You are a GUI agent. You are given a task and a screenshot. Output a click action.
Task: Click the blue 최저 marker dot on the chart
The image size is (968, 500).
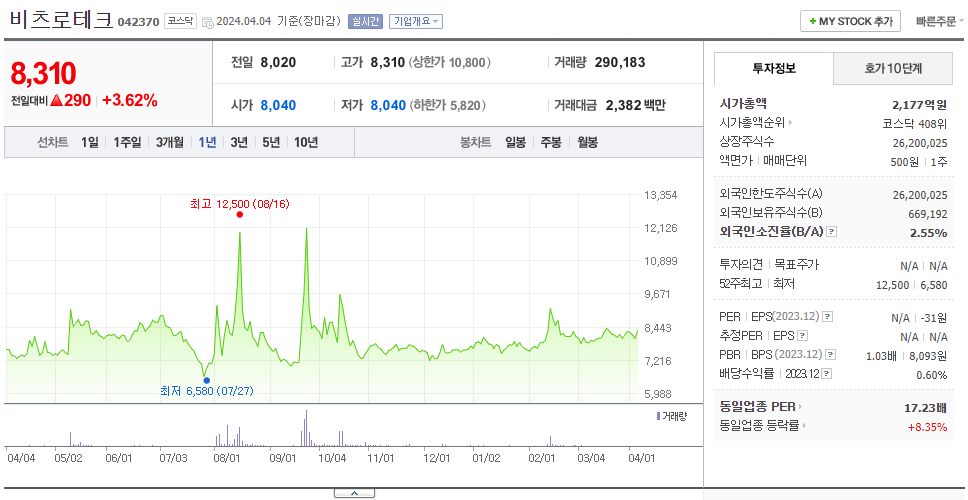[x=206, y=380]
